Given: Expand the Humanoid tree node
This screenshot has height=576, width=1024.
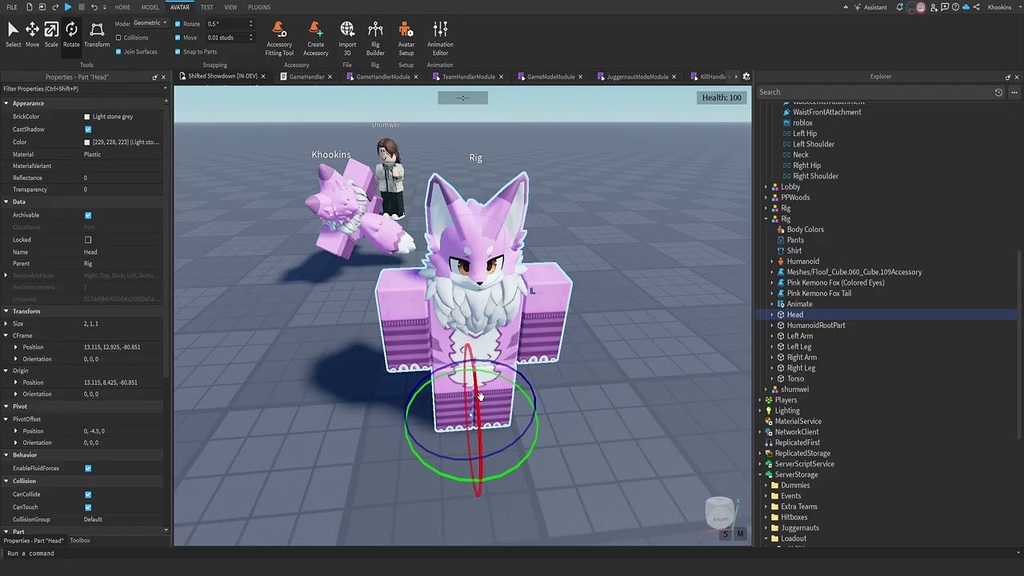Looking at the screenshot, I should [772, 261].
